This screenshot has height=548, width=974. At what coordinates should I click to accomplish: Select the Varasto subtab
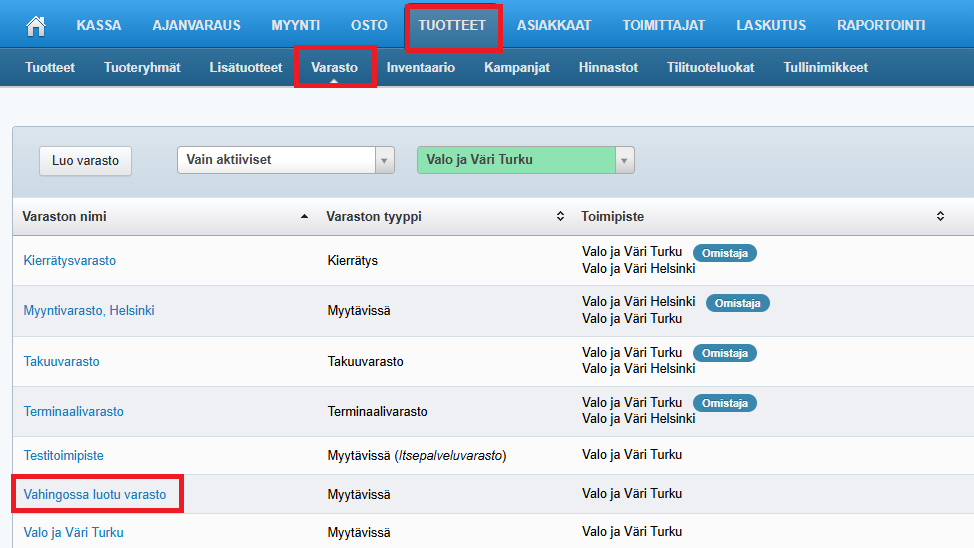[334, 68]
